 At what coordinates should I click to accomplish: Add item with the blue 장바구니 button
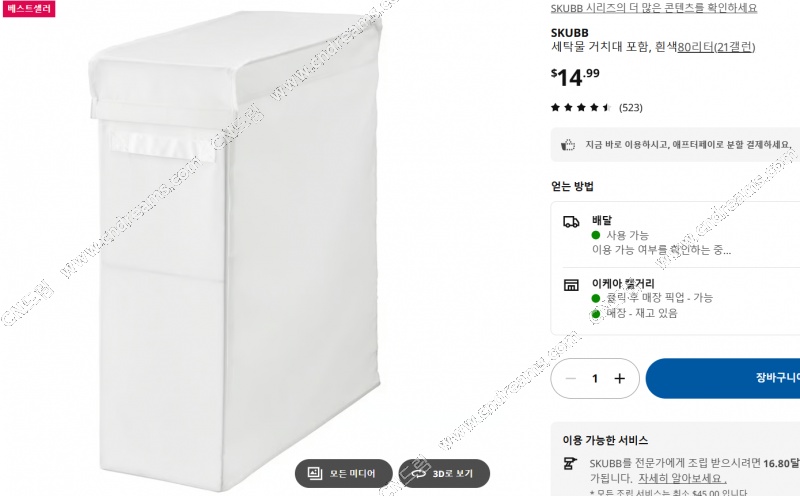pos(722,378)
